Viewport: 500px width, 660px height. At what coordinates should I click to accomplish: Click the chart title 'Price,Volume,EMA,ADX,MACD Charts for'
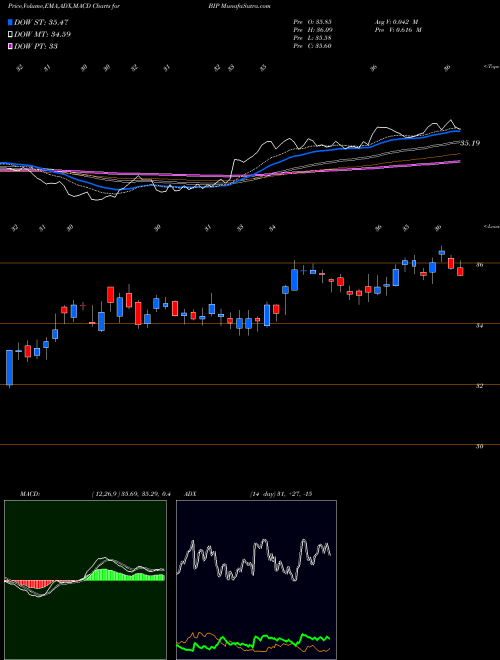click(x=64, y=6)
